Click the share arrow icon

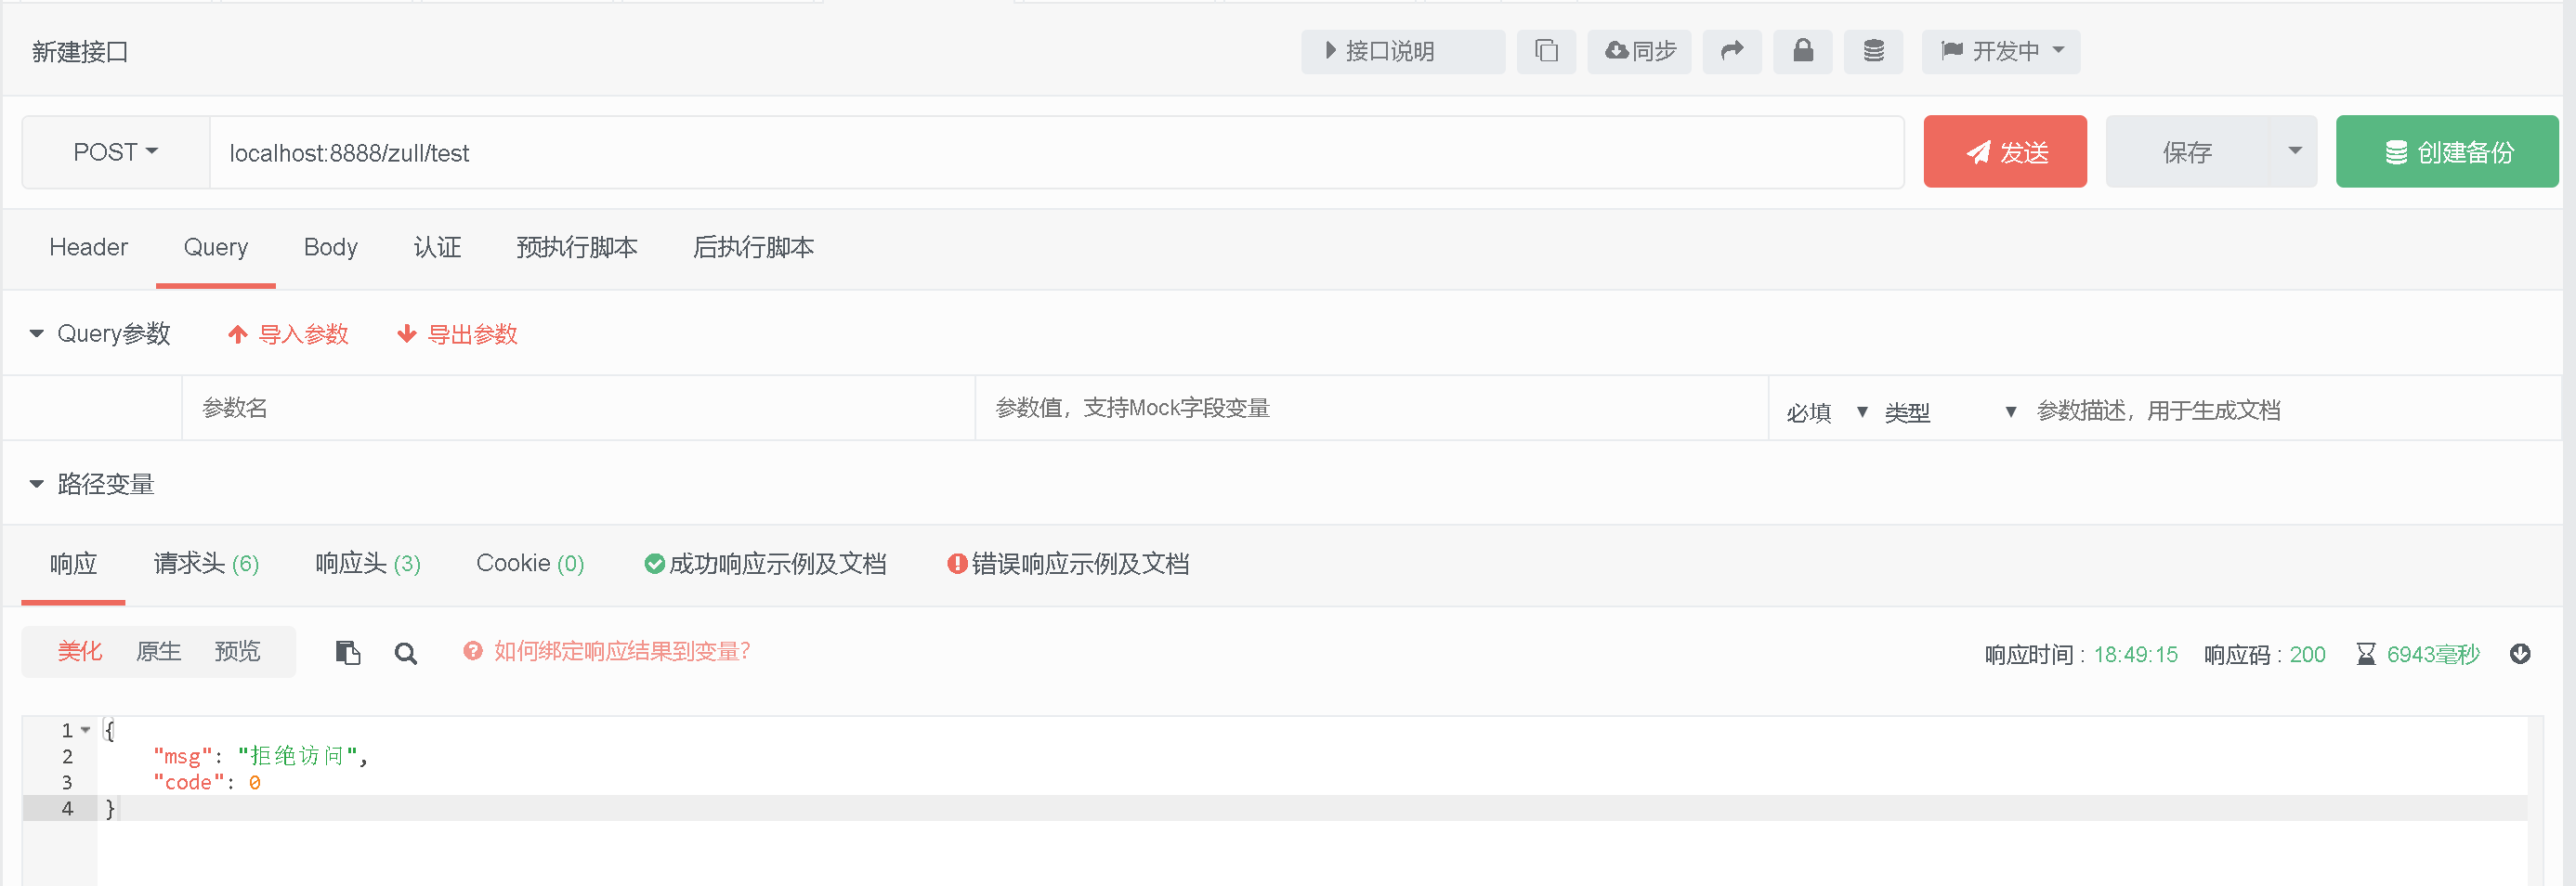(1732, 51)
